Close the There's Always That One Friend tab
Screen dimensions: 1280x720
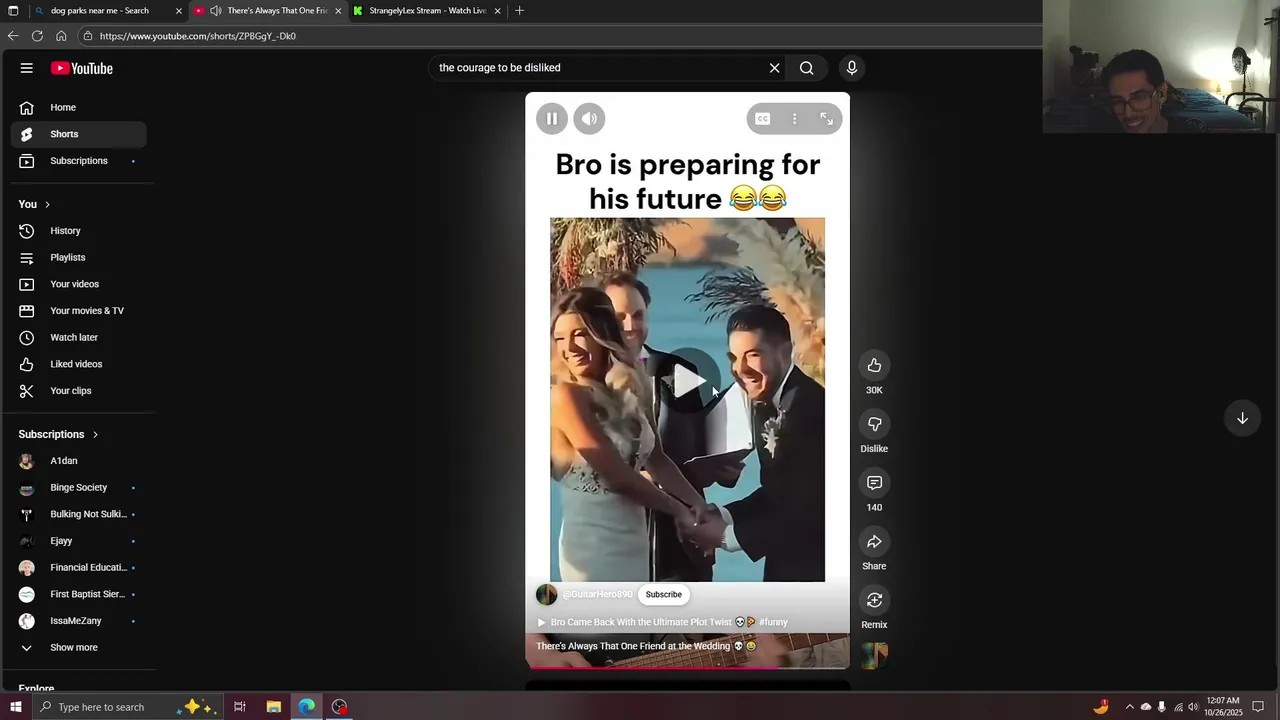coord(338,11)
